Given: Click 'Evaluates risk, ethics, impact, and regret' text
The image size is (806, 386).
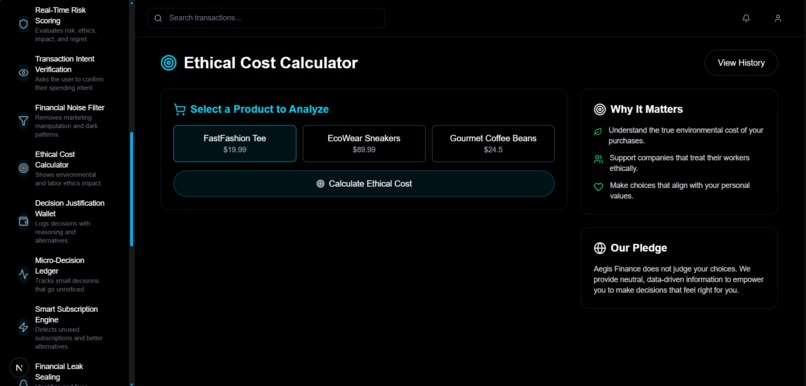Looking at the screenshot, I should click(65, 35).
